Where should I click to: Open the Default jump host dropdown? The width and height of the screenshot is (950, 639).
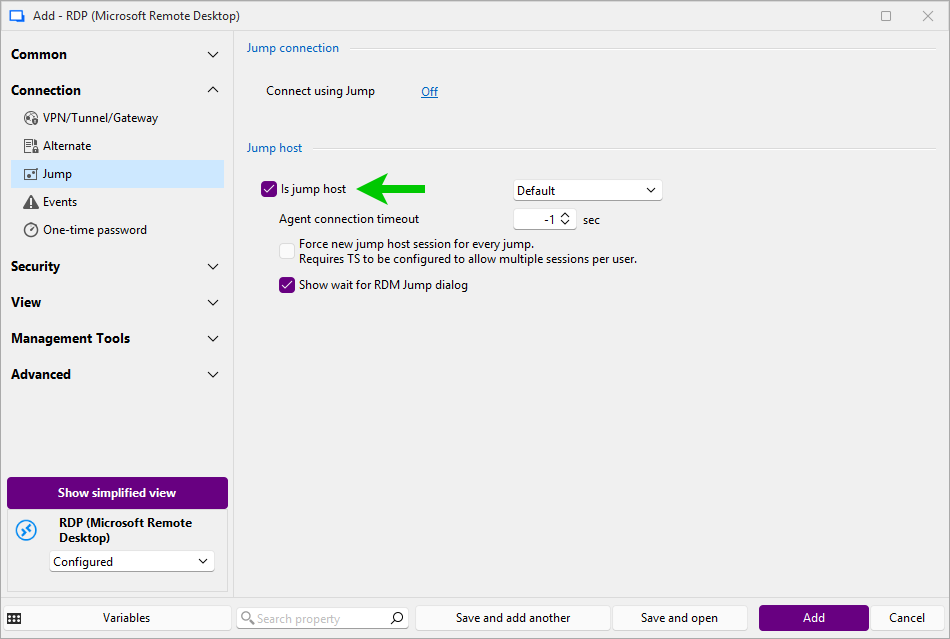[x=587, y=190]
